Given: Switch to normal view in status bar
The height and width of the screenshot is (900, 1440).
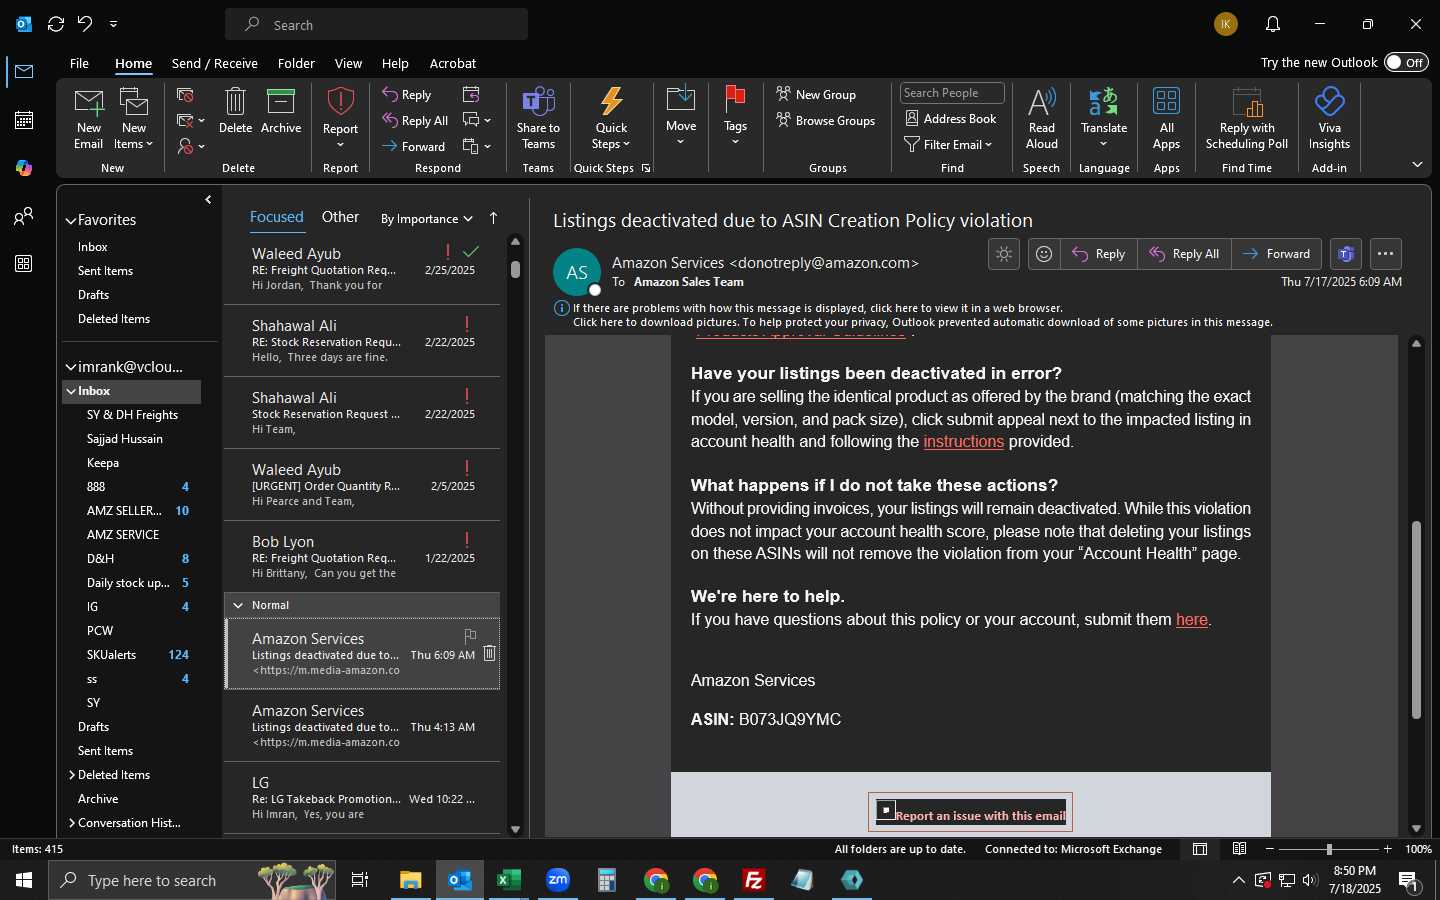Looking at the screenshot, I should point(1200,849).
